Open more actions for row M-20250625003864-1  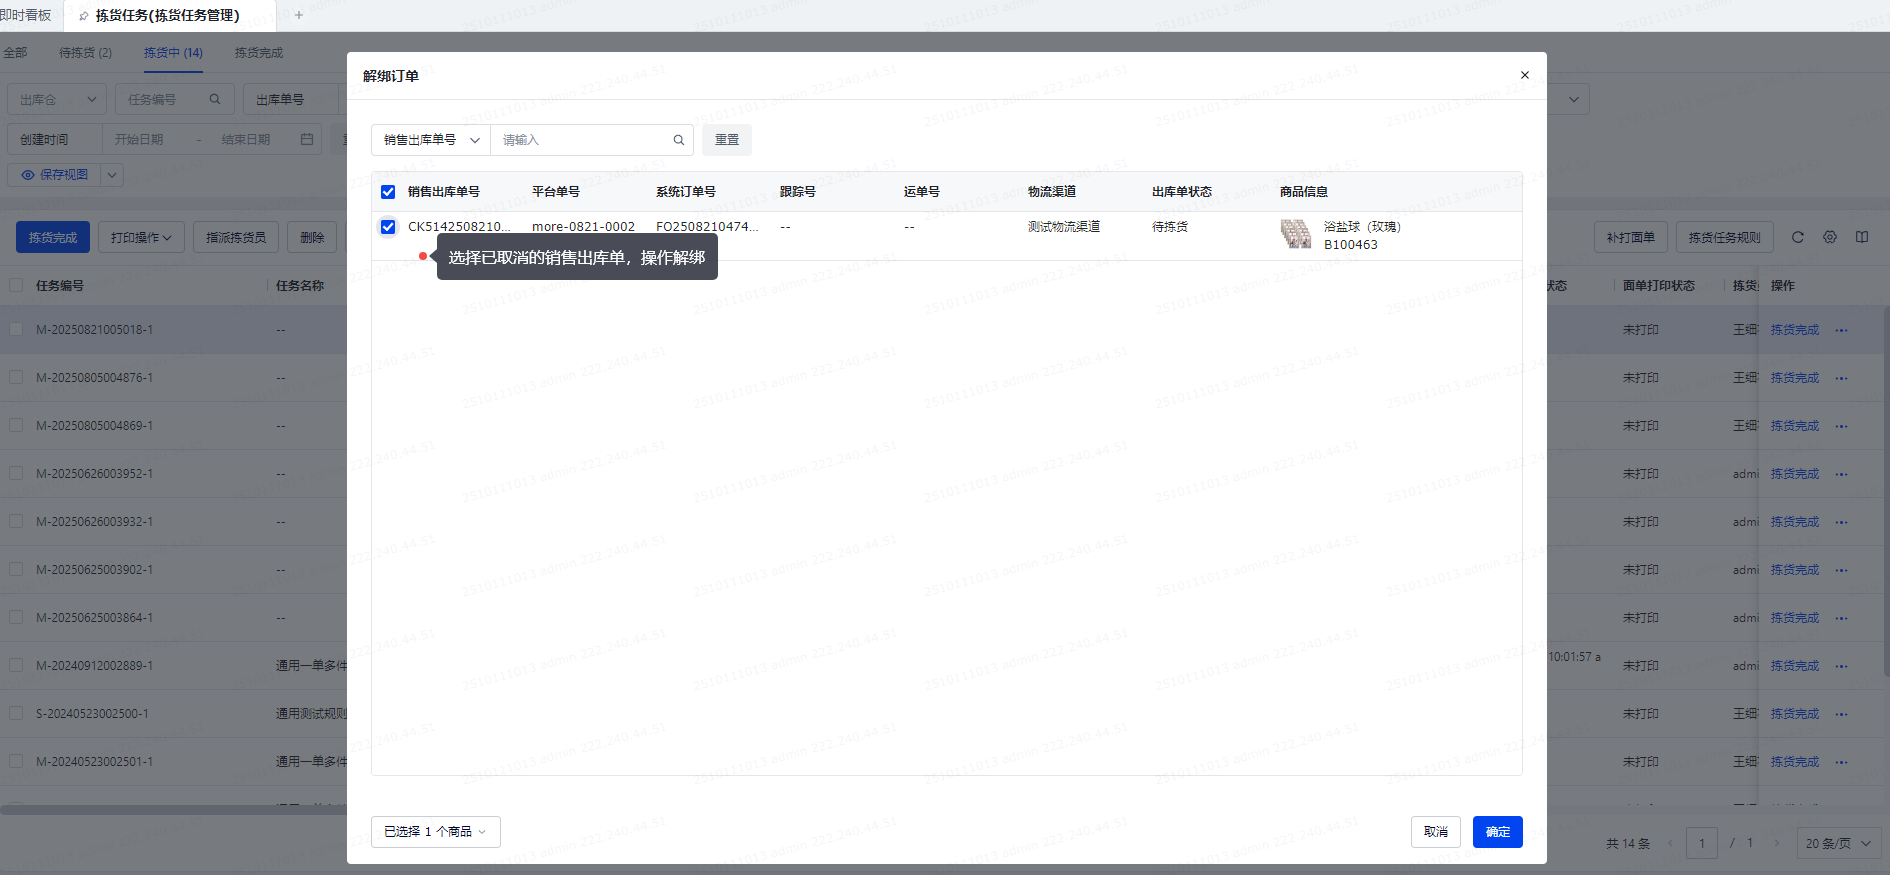(1842, 618)
